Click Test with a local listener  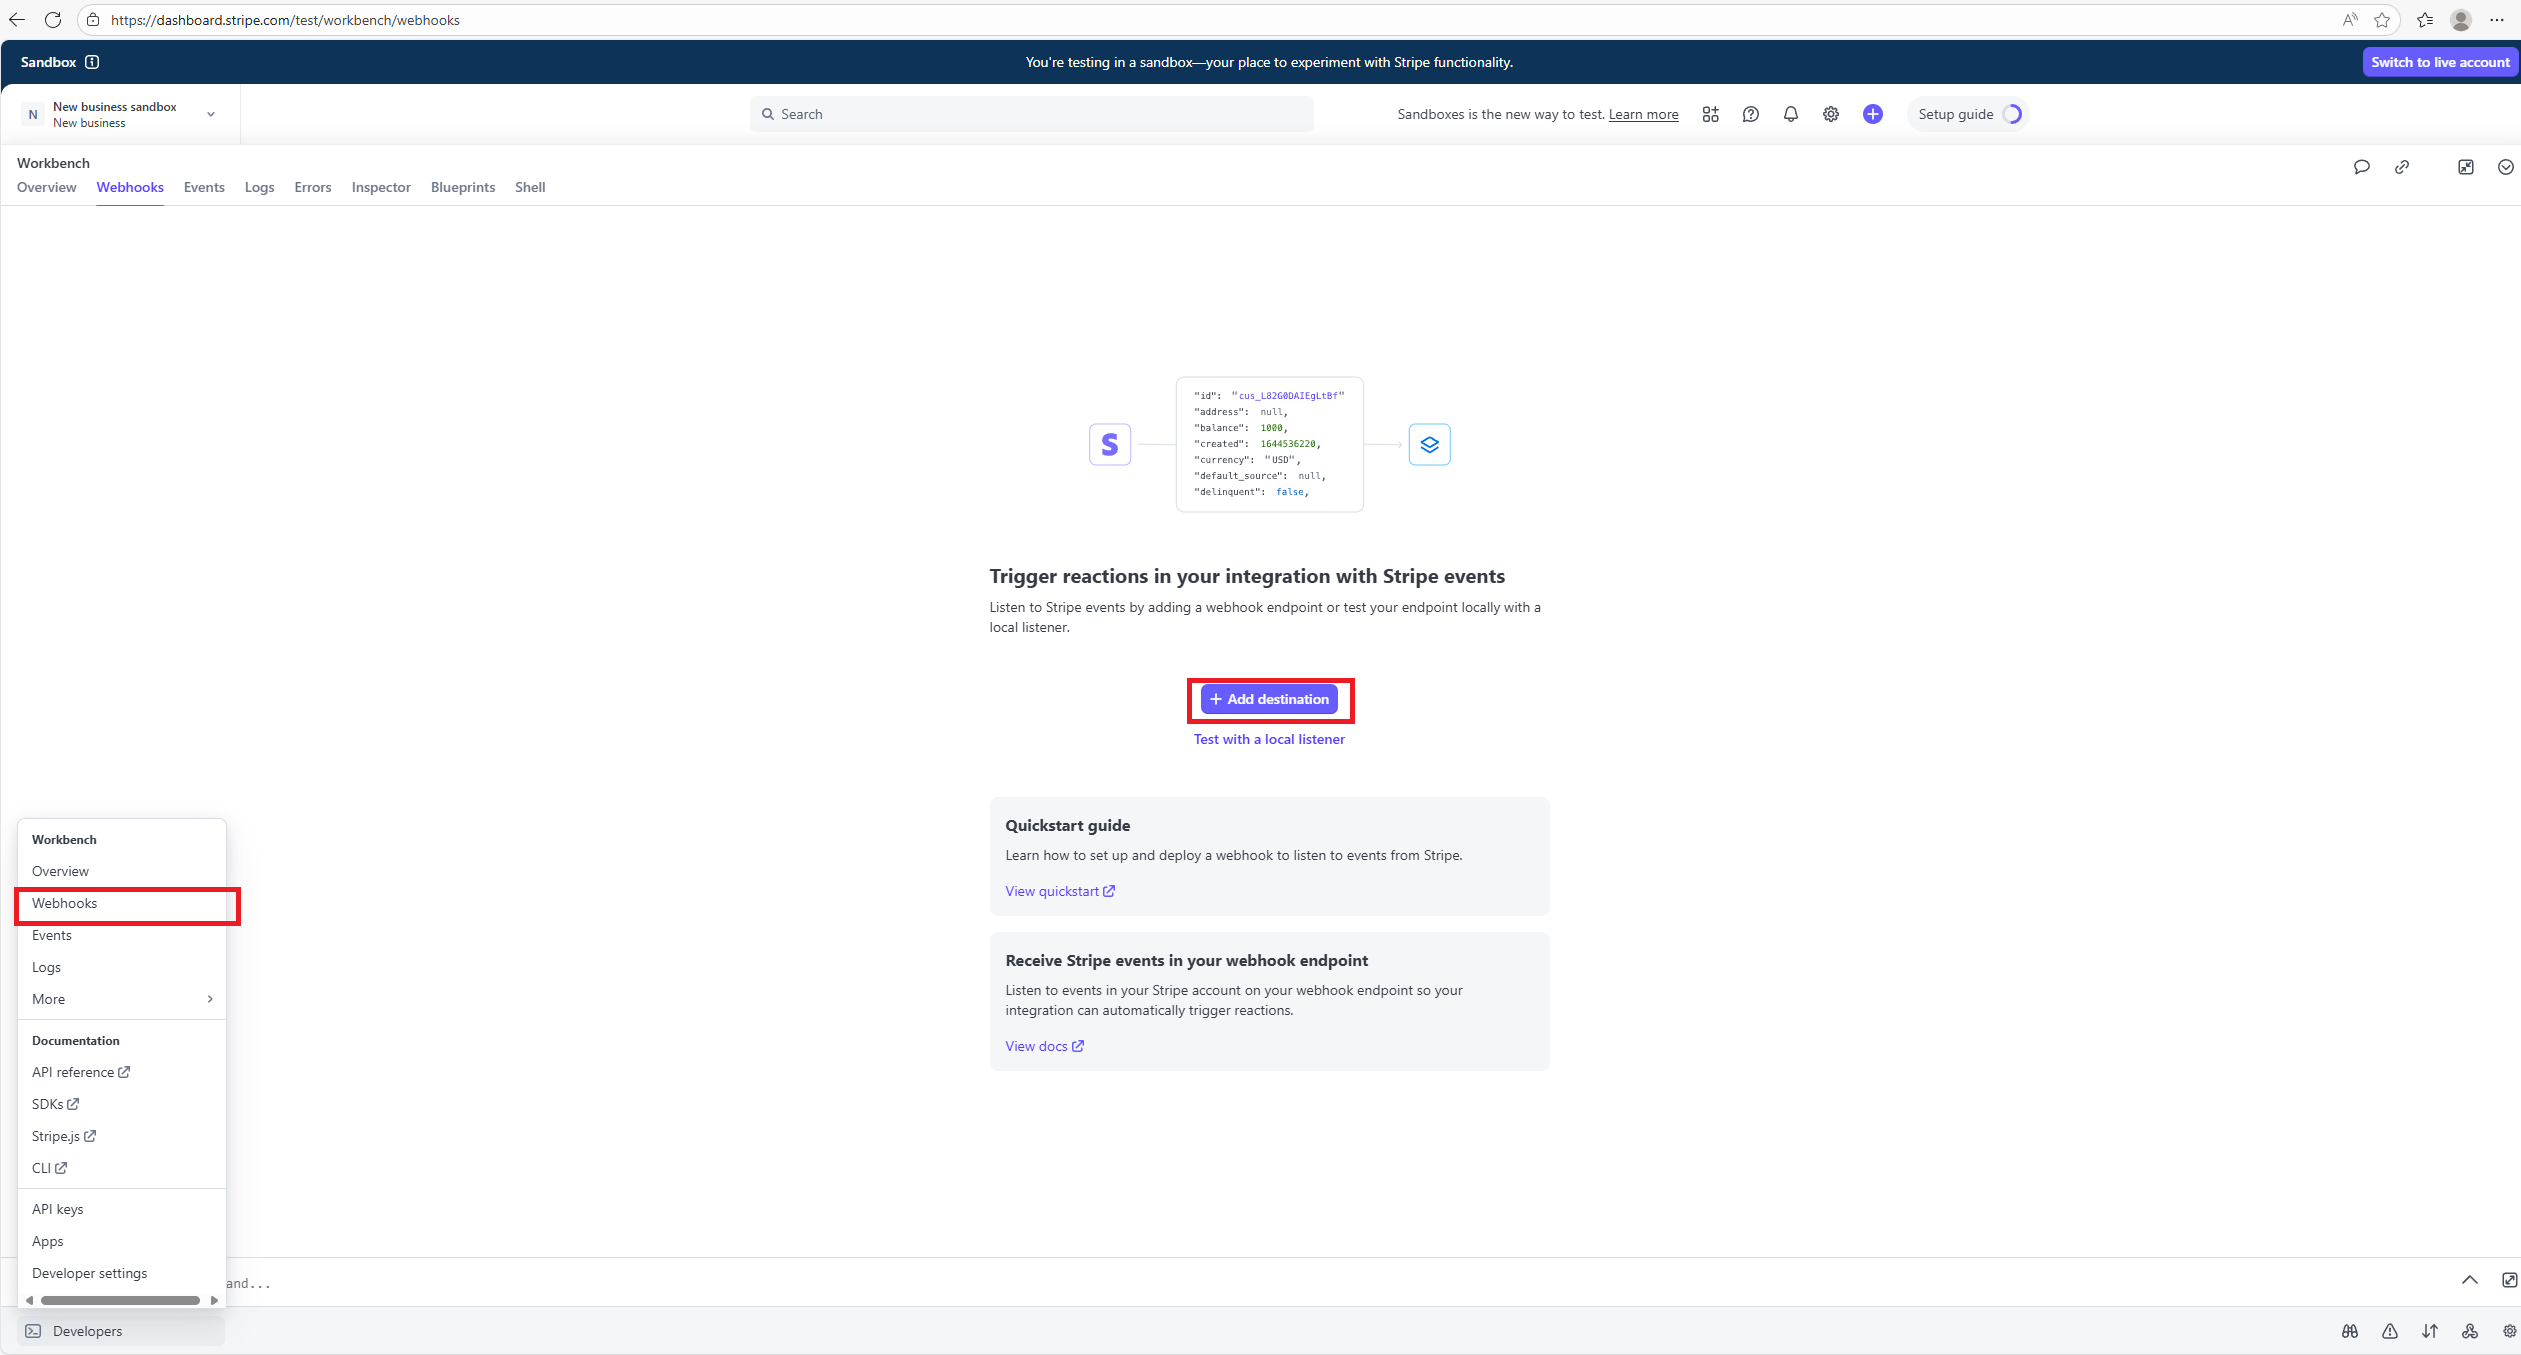tap(1268, 739)
